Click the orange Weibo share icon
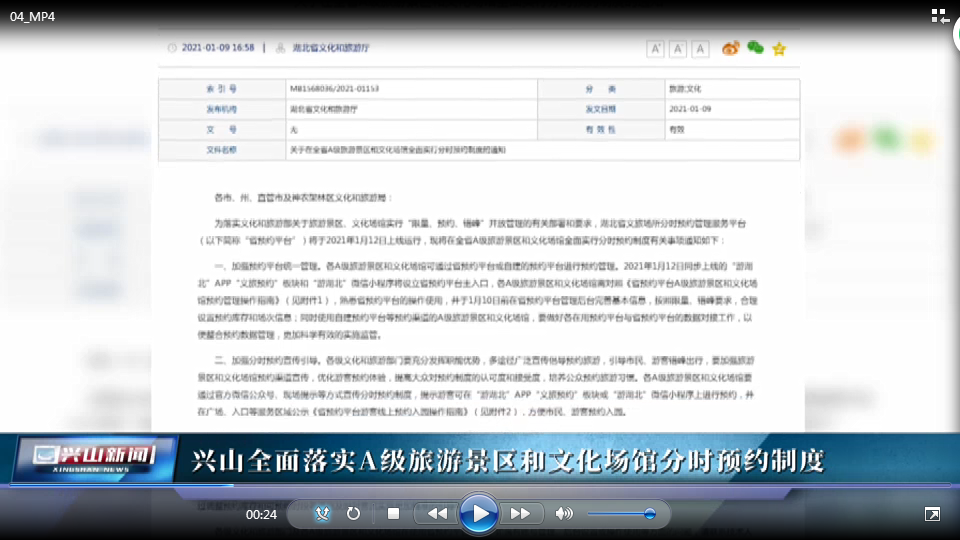This screenshot has width=960, height=540. (731, 48)
